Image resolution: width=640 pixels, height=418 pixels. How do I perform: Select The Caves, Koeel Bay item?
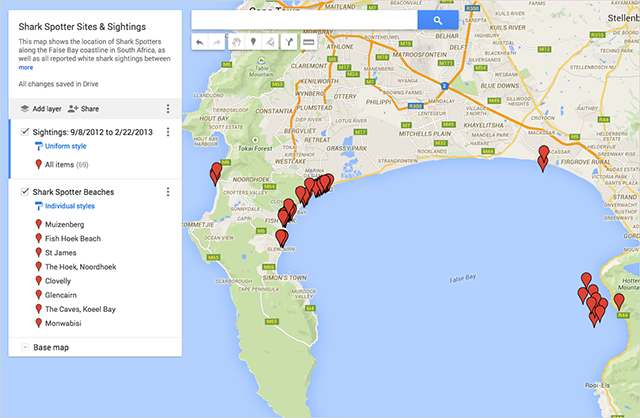76,309
